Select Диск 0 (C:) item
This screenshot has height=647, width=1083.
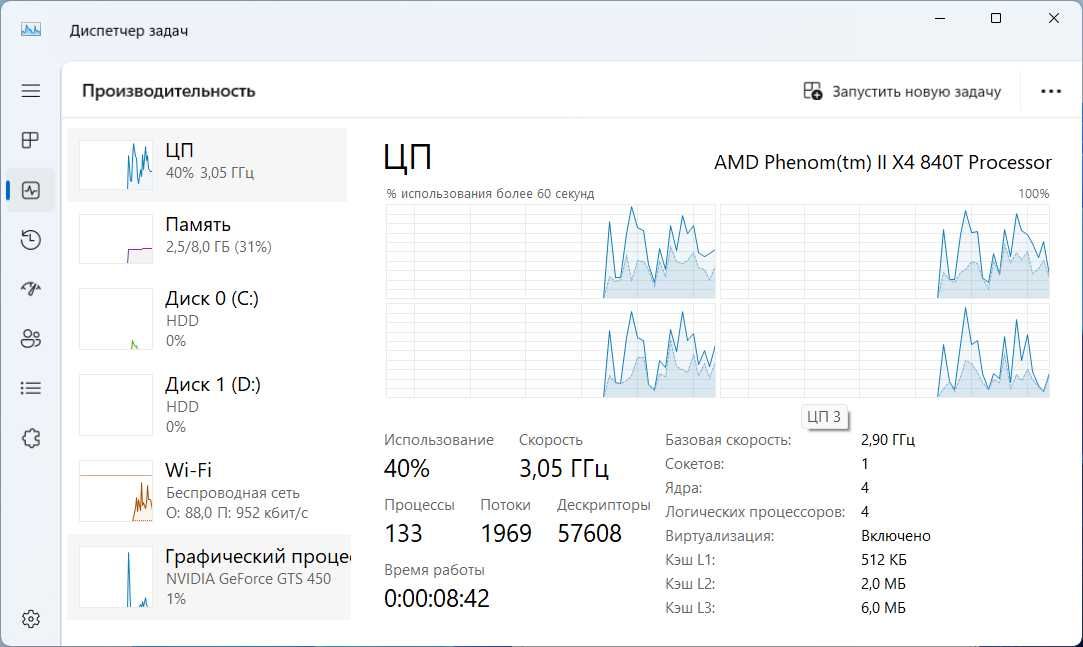207,318
